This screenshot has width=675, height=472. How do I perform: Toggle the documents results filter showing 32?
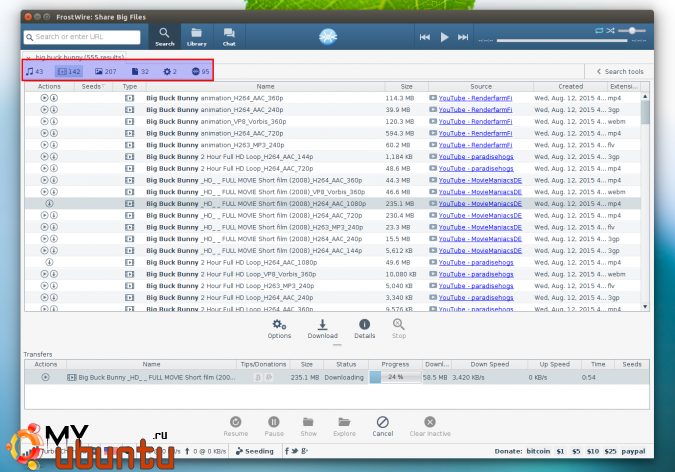tap(140, 71)
